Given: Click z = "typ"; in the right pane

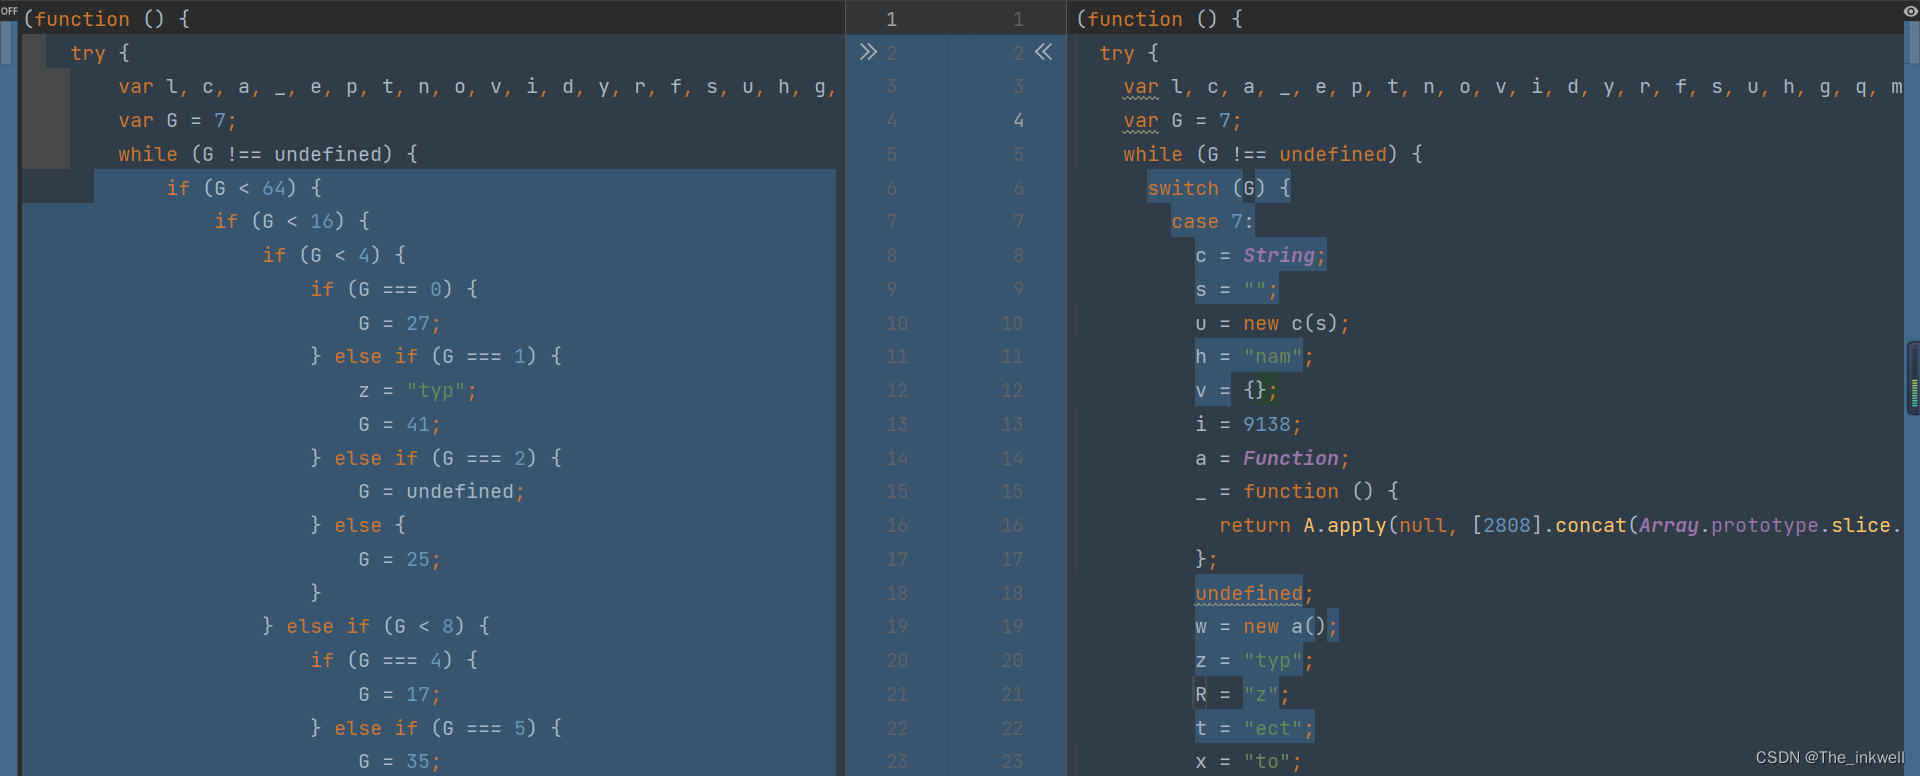Looking at the screenshot, I should coord(1254,660).
